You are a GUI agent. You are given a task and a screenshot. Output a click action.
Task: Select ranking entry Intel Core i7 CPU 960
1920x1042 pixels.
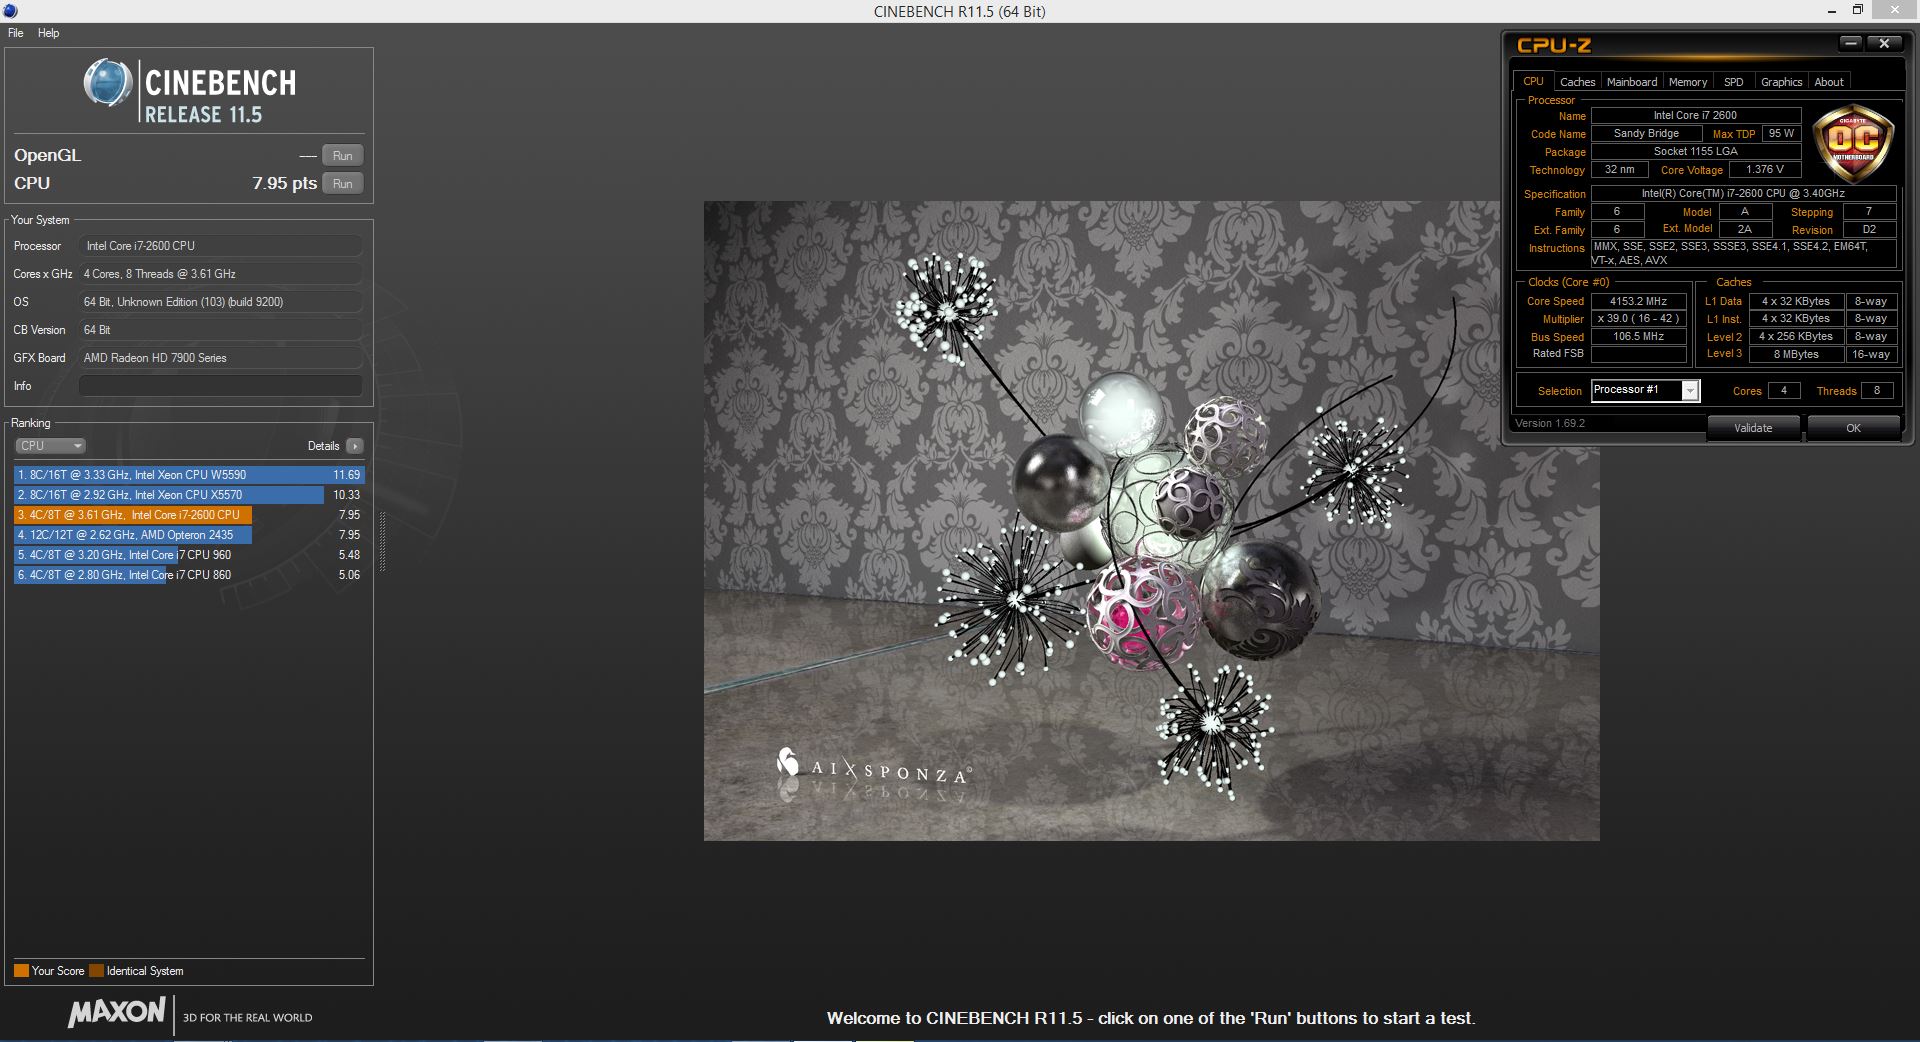[189, 555]
